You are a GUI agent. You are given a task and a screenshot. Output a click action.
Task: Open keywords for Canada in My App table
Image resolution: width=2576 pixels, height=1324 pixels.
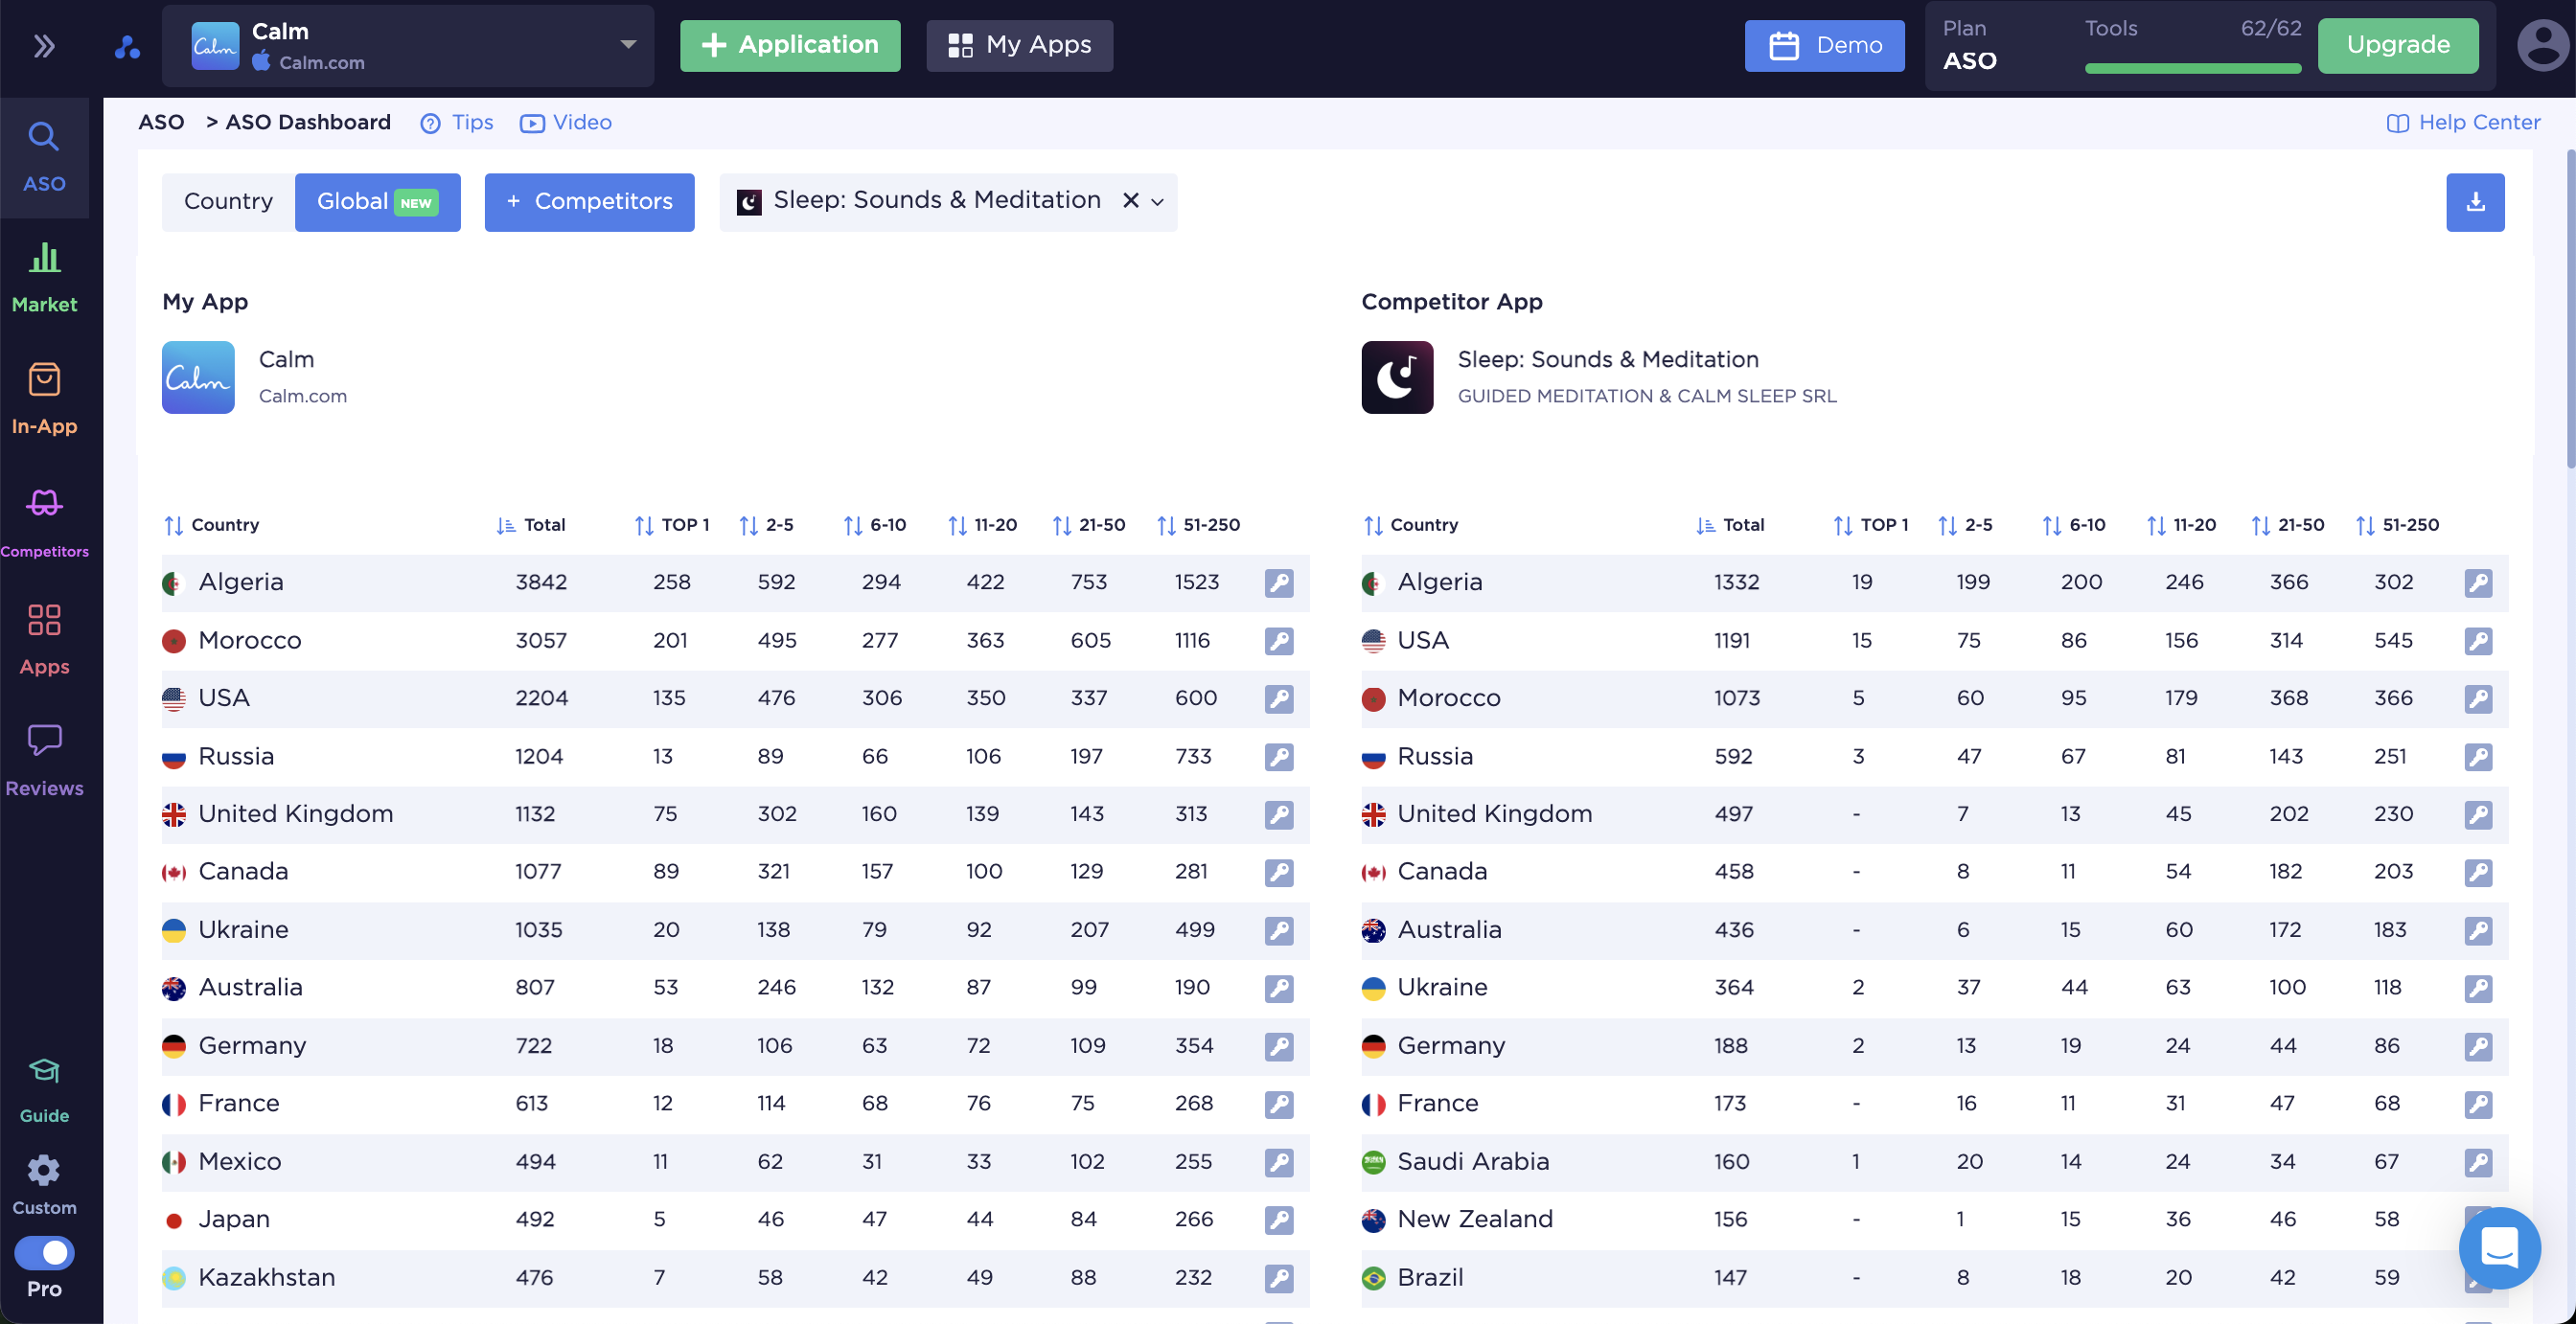click(1279, 873)
